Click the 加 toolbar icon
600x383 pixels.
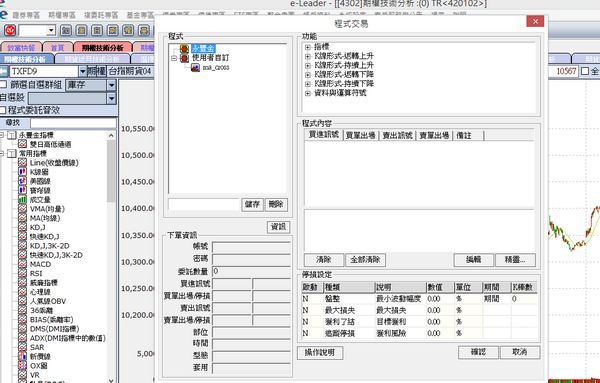click(66, 30)
